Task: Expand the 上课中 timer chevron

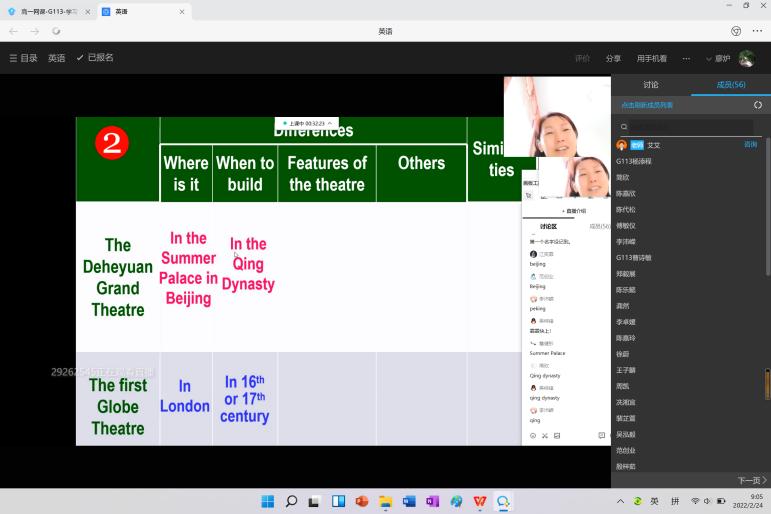Action: click(x=330, y=123)
